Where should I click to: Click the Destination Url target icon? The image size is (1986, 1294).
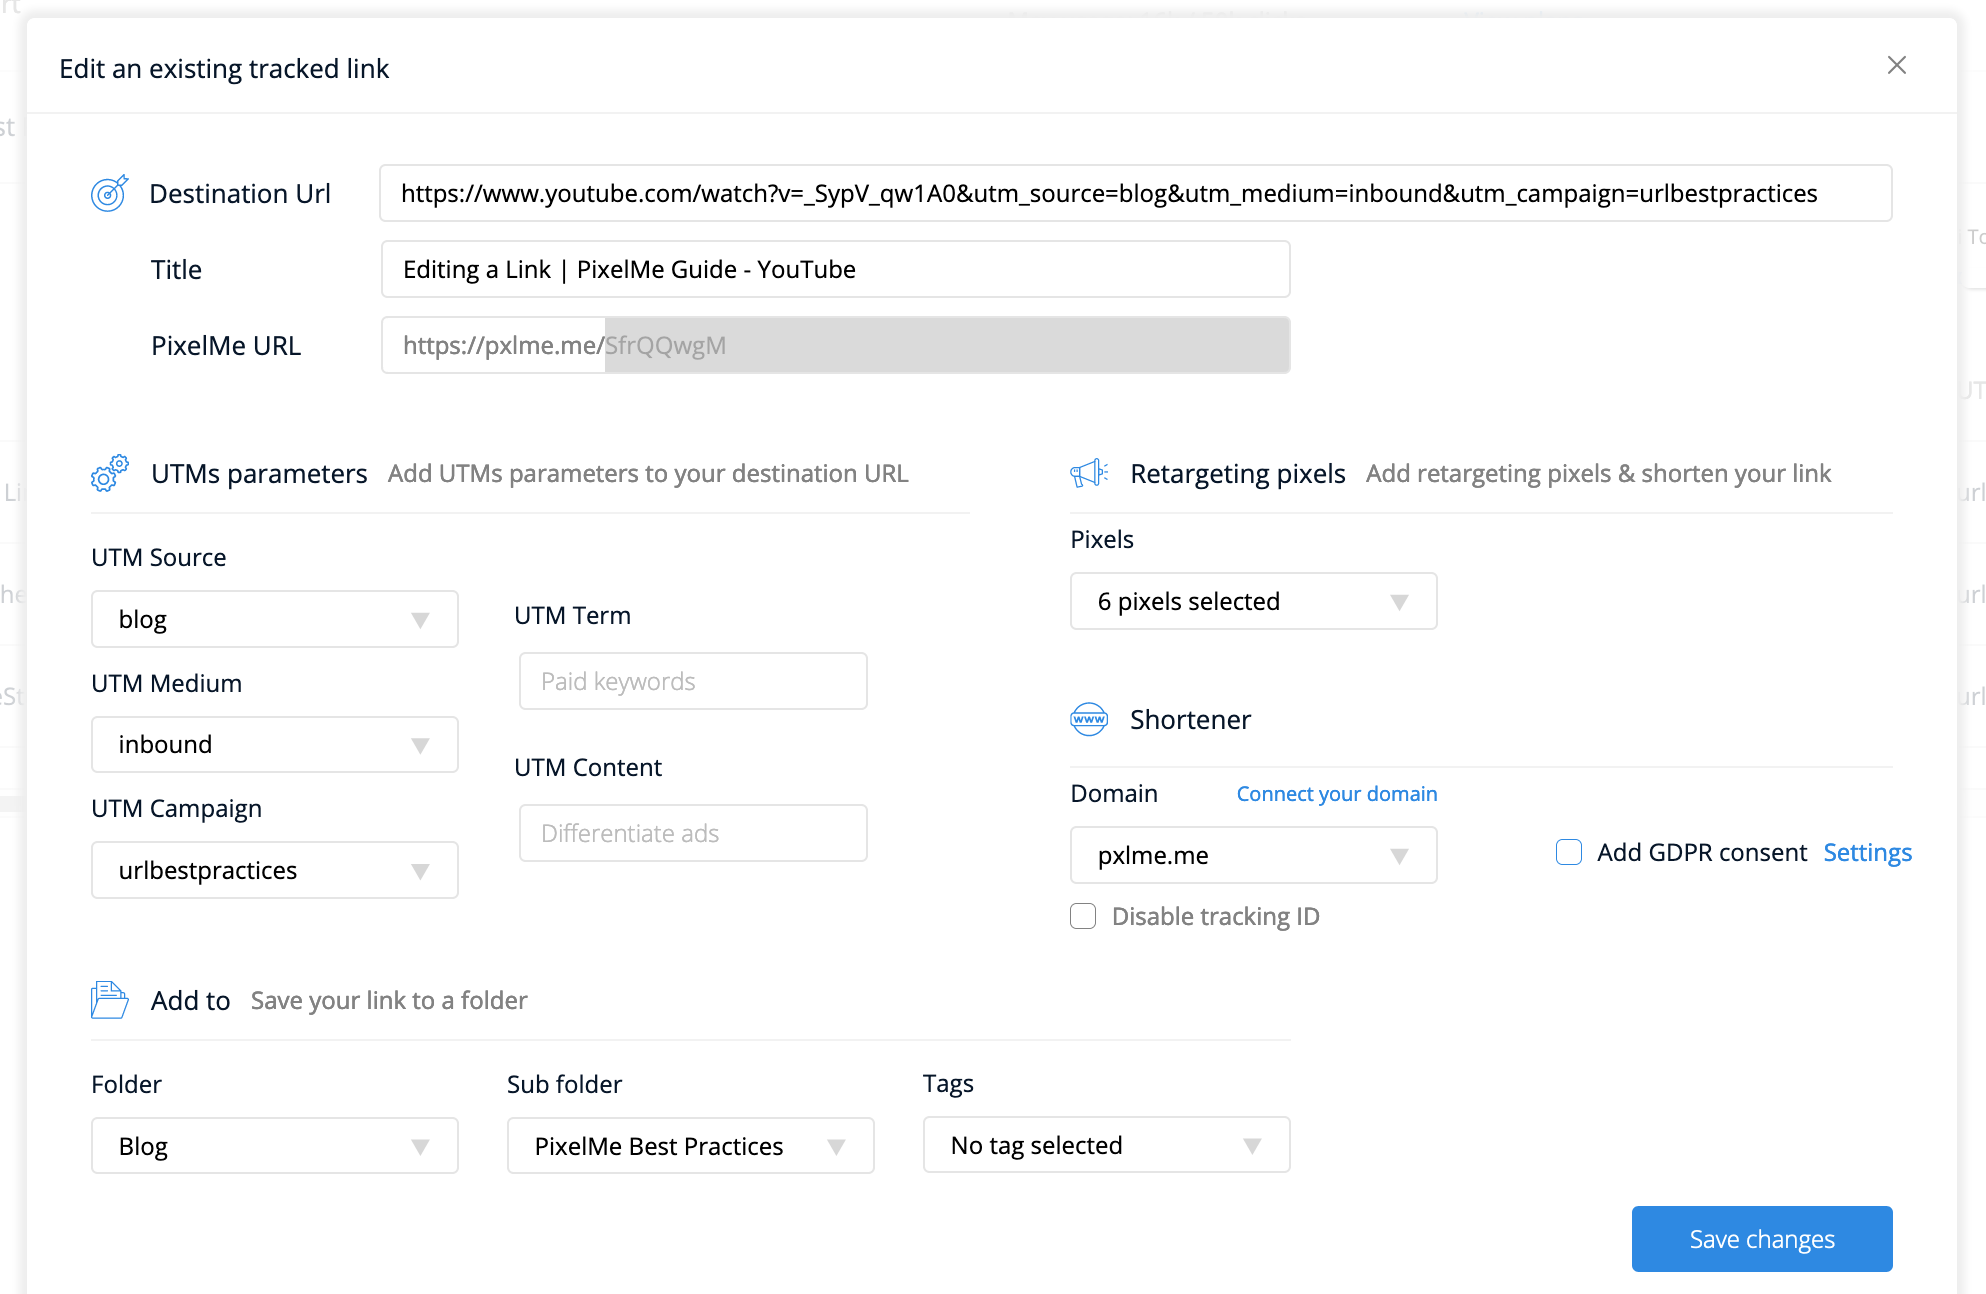[109, 193]
